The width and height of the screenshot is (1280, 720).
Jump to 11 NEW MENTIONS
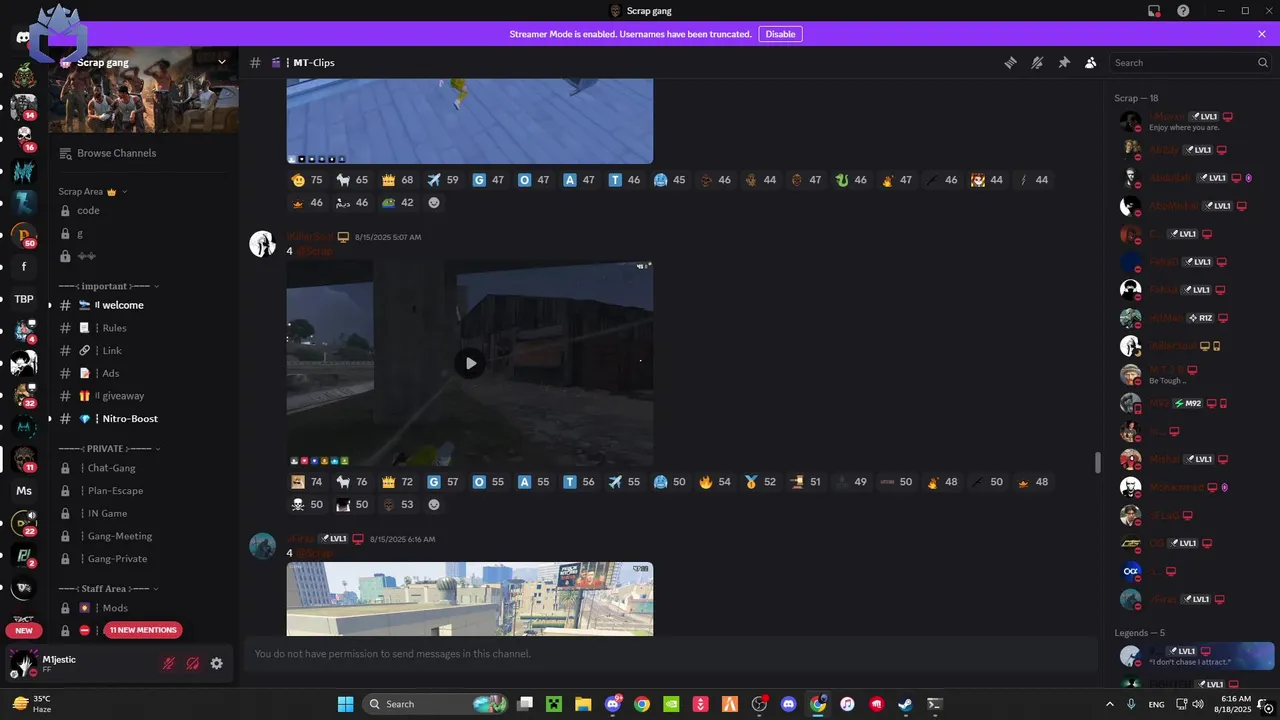tap(143, 630)
